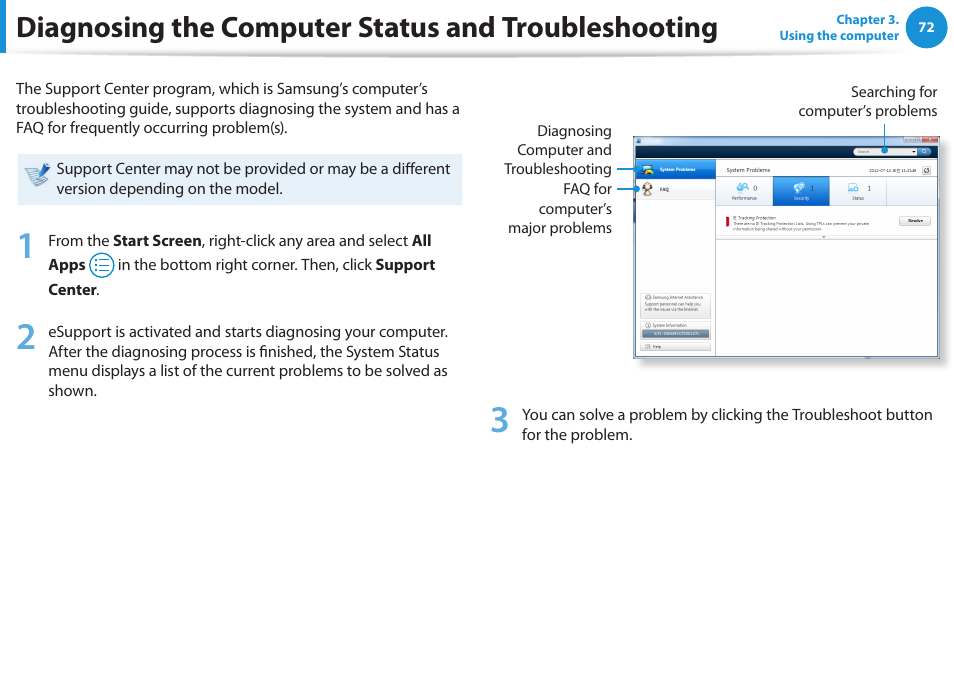Switch to the Performance tab
954x677 pixels.
[744, 191]
